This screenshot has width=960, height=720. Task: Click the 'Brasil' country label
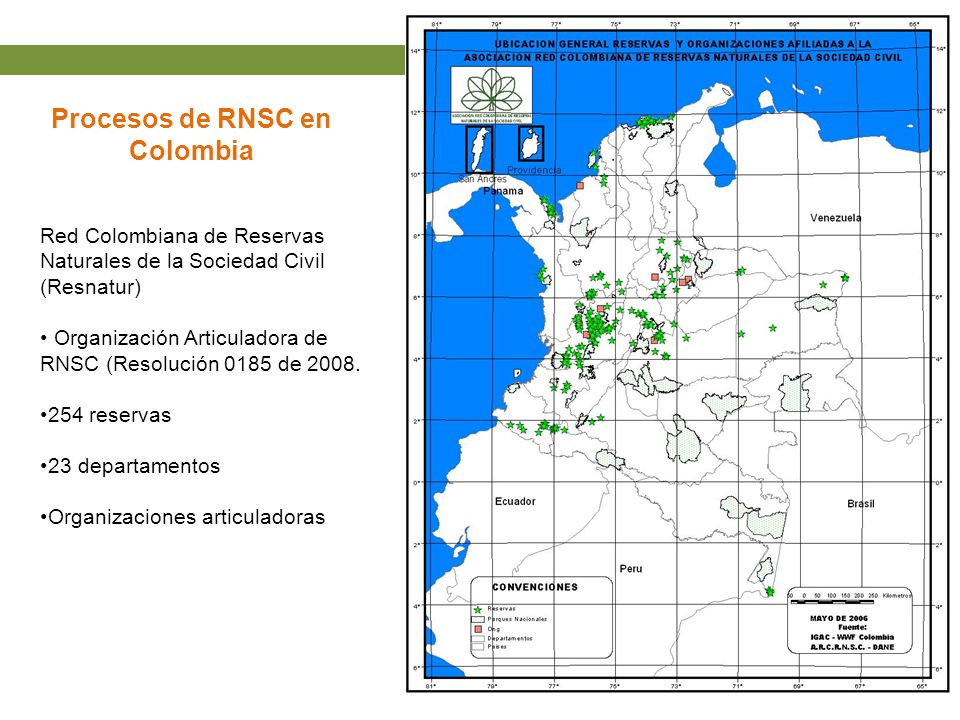(x=861, y=504)
